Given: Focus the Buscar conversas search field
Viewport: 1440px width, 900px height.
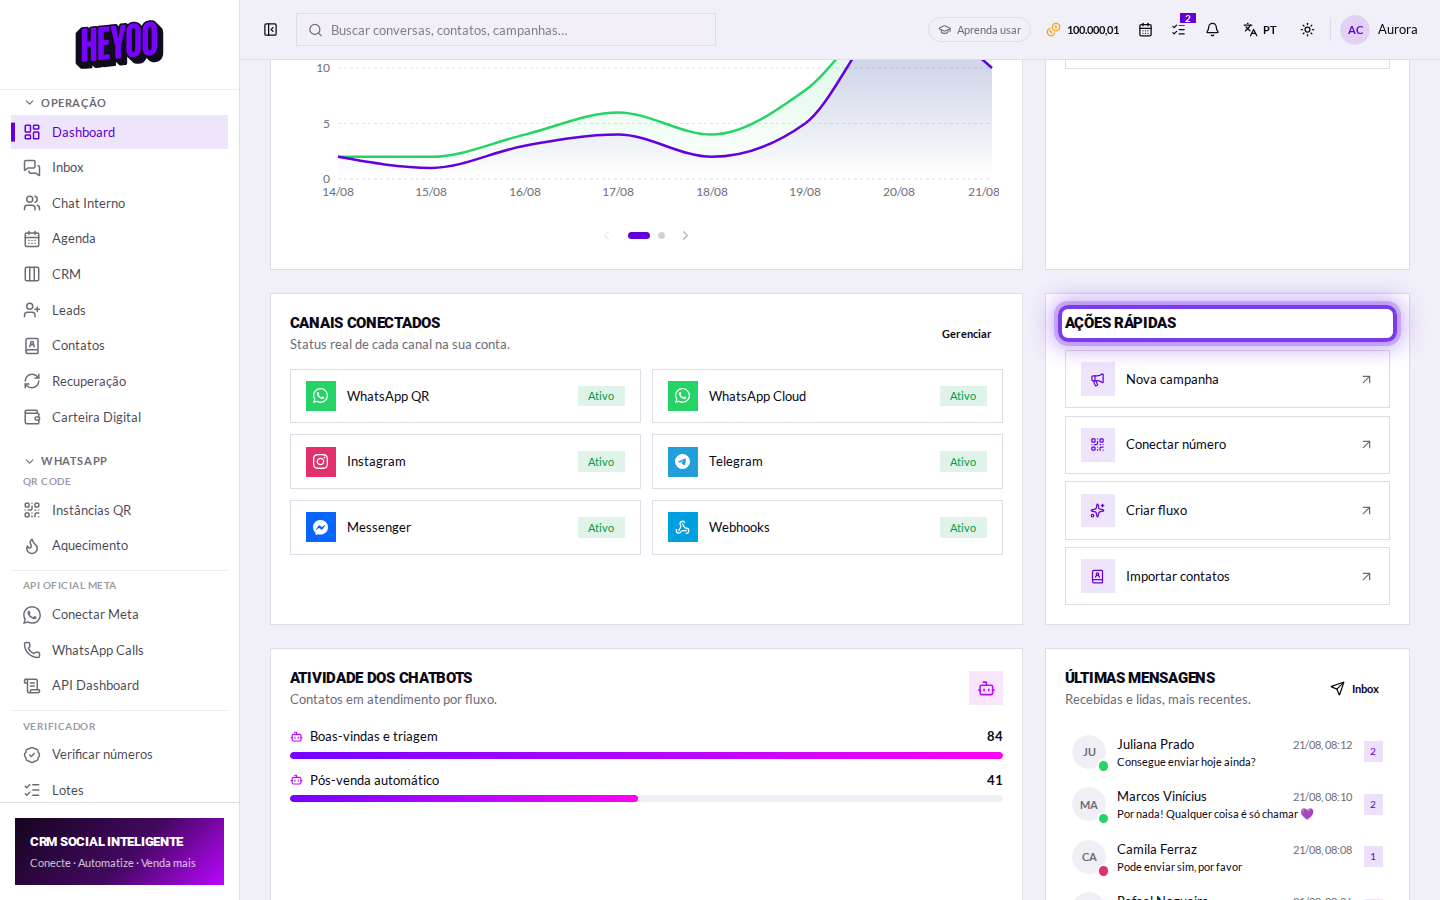Looking at the screenshot, I should tap(506, 30).
